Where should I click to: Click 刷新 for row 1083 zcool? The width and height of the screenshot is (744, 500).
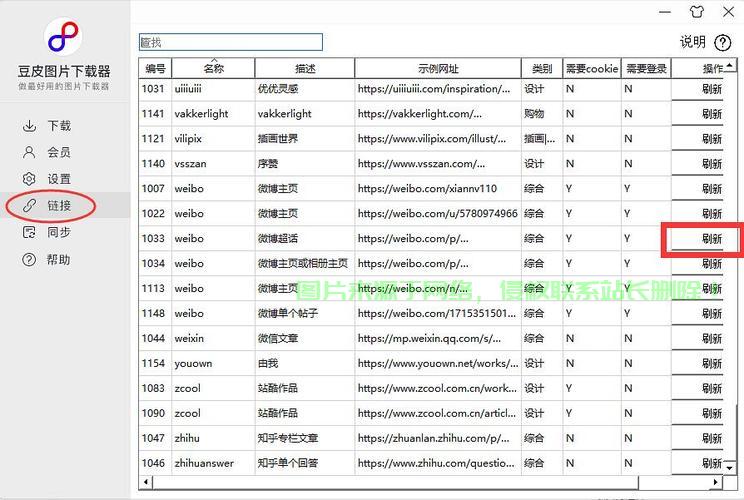click(712, 389)
